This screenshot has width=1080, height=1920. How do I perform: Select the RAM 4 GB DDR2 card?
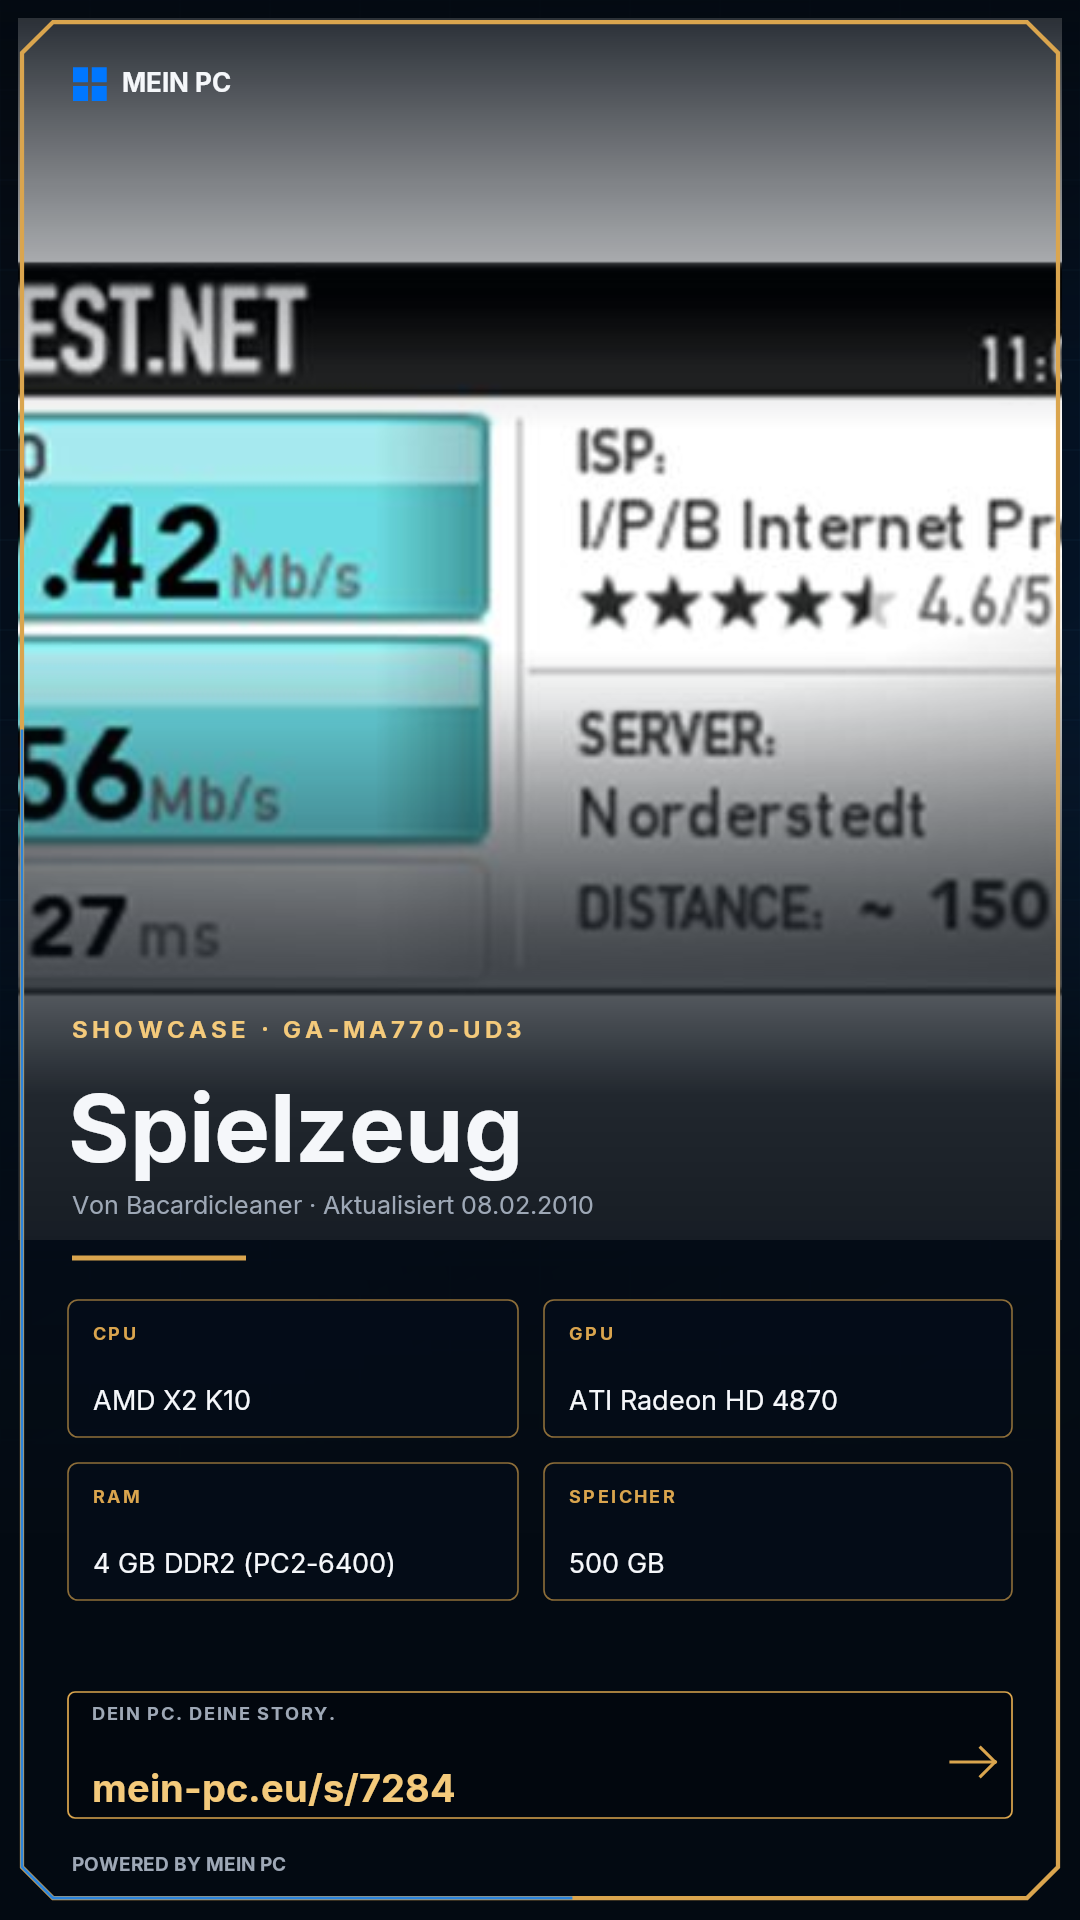[x=293, y=1531]
